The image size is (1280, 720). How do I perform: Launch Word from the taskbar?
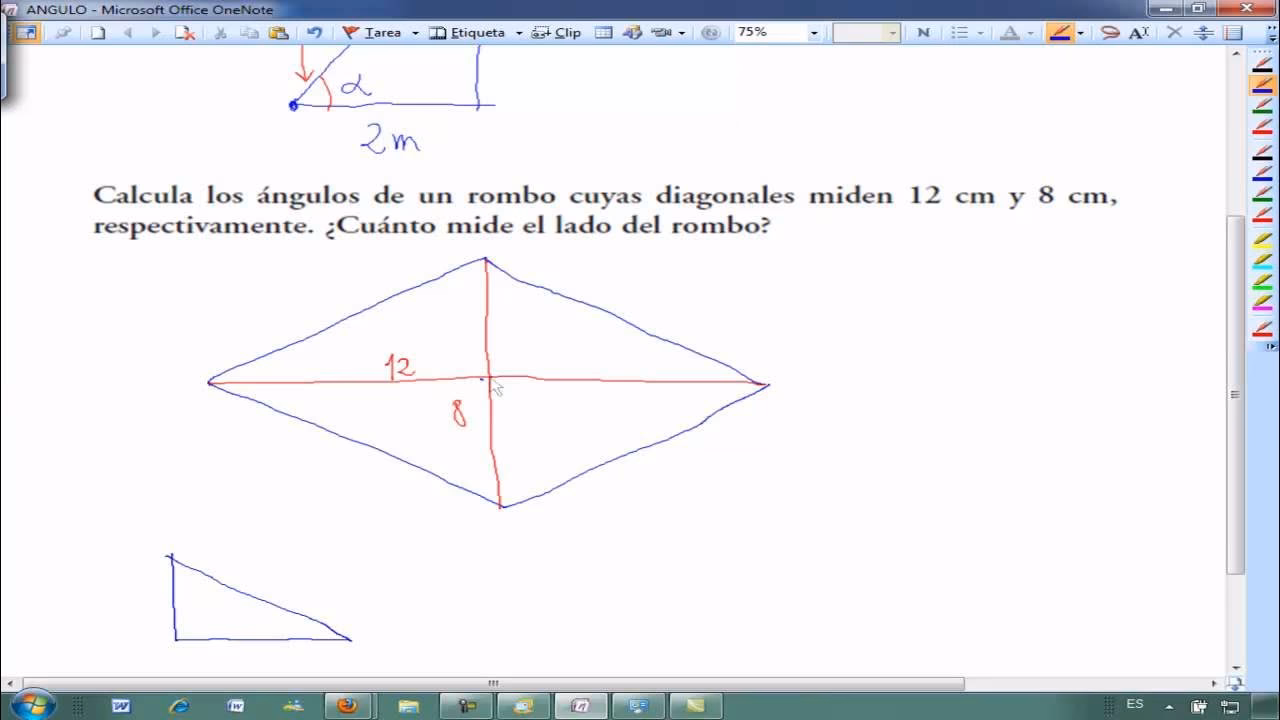coord(119,707)
